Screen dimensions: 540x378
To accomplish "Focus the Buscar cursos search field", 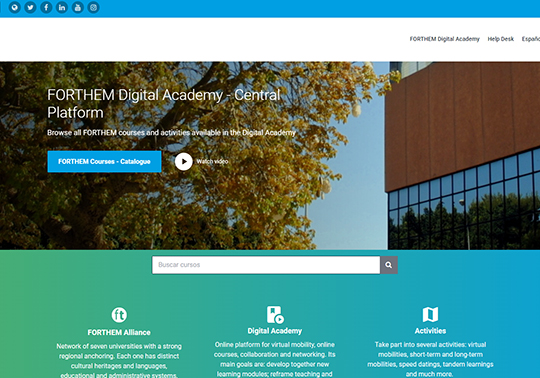I will [266, 265].
